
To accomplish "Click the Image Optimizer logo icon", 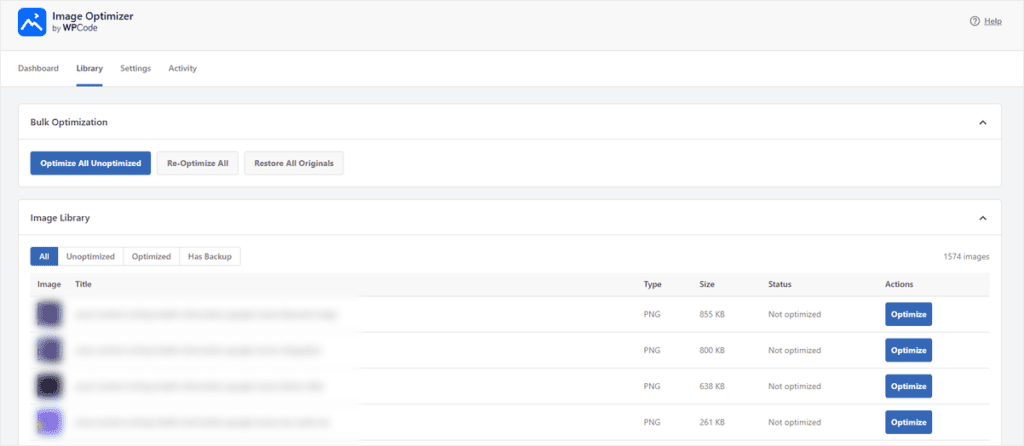I will 32,22.
